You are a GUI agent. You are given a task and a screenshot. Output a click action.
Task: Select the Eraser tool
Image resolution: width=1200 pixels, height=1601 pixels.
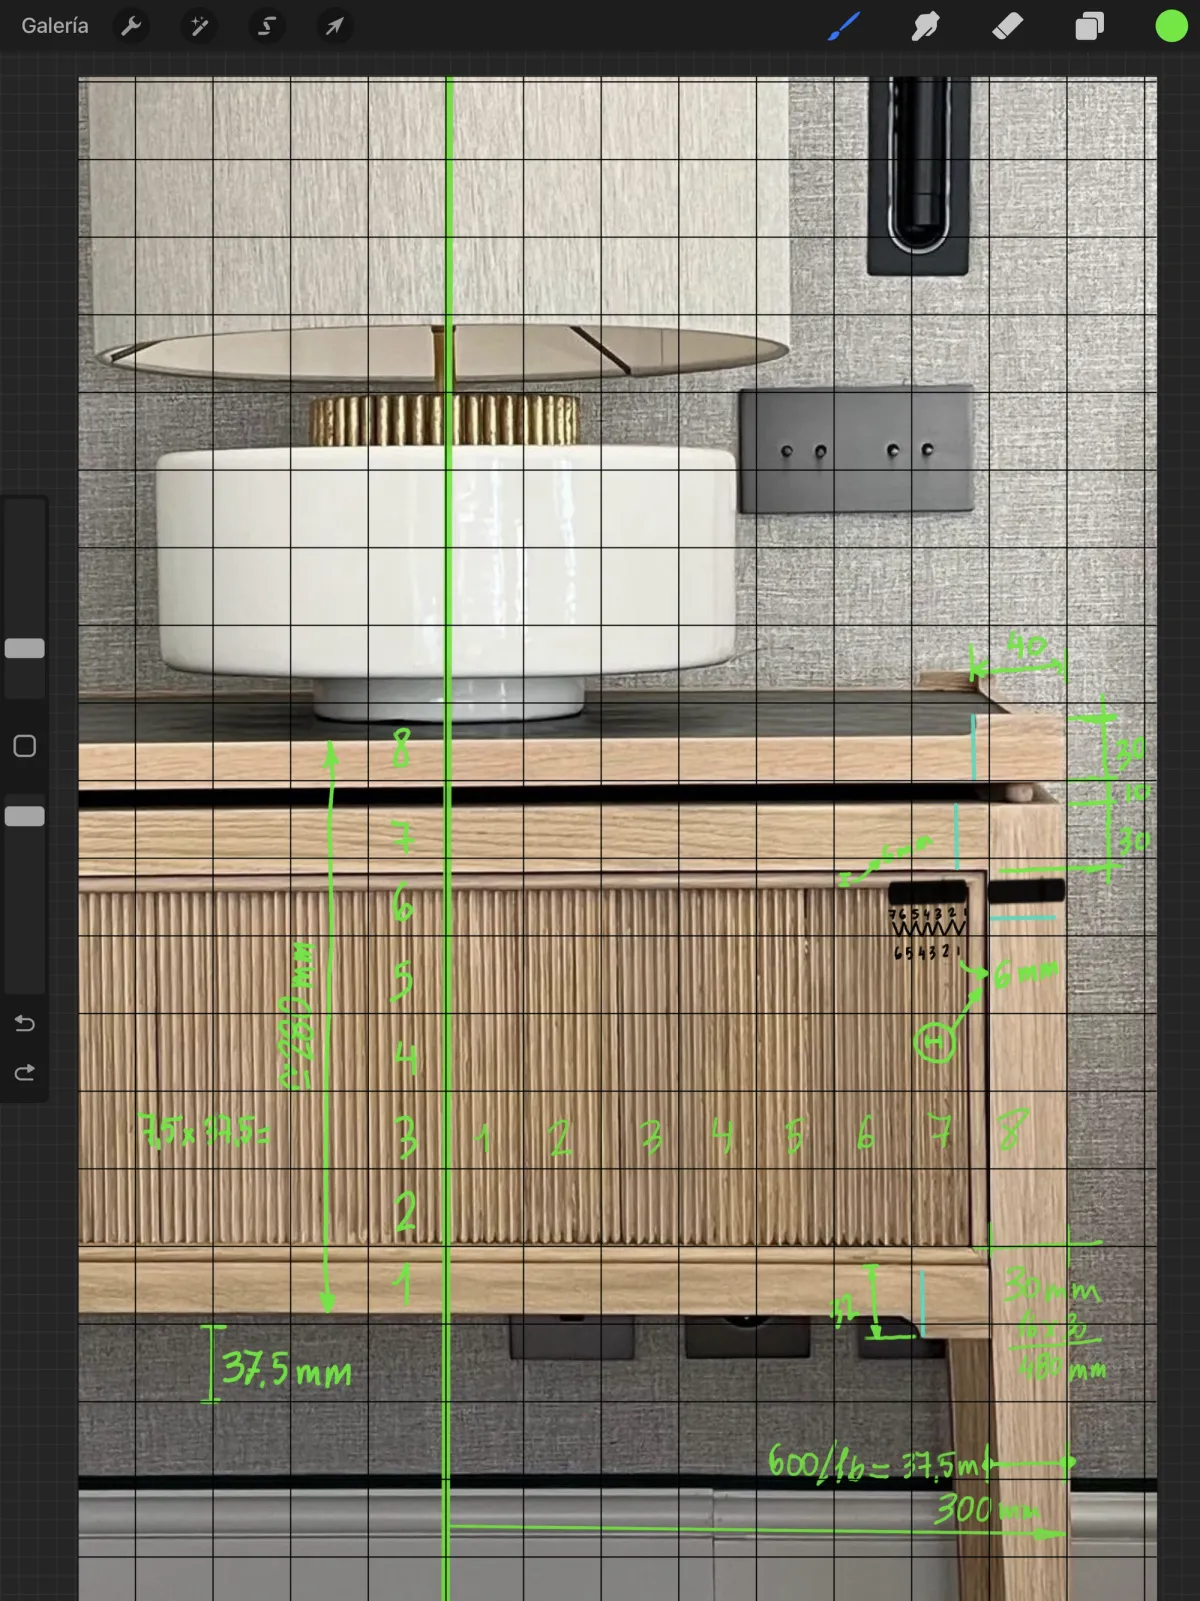(1008, 26)
